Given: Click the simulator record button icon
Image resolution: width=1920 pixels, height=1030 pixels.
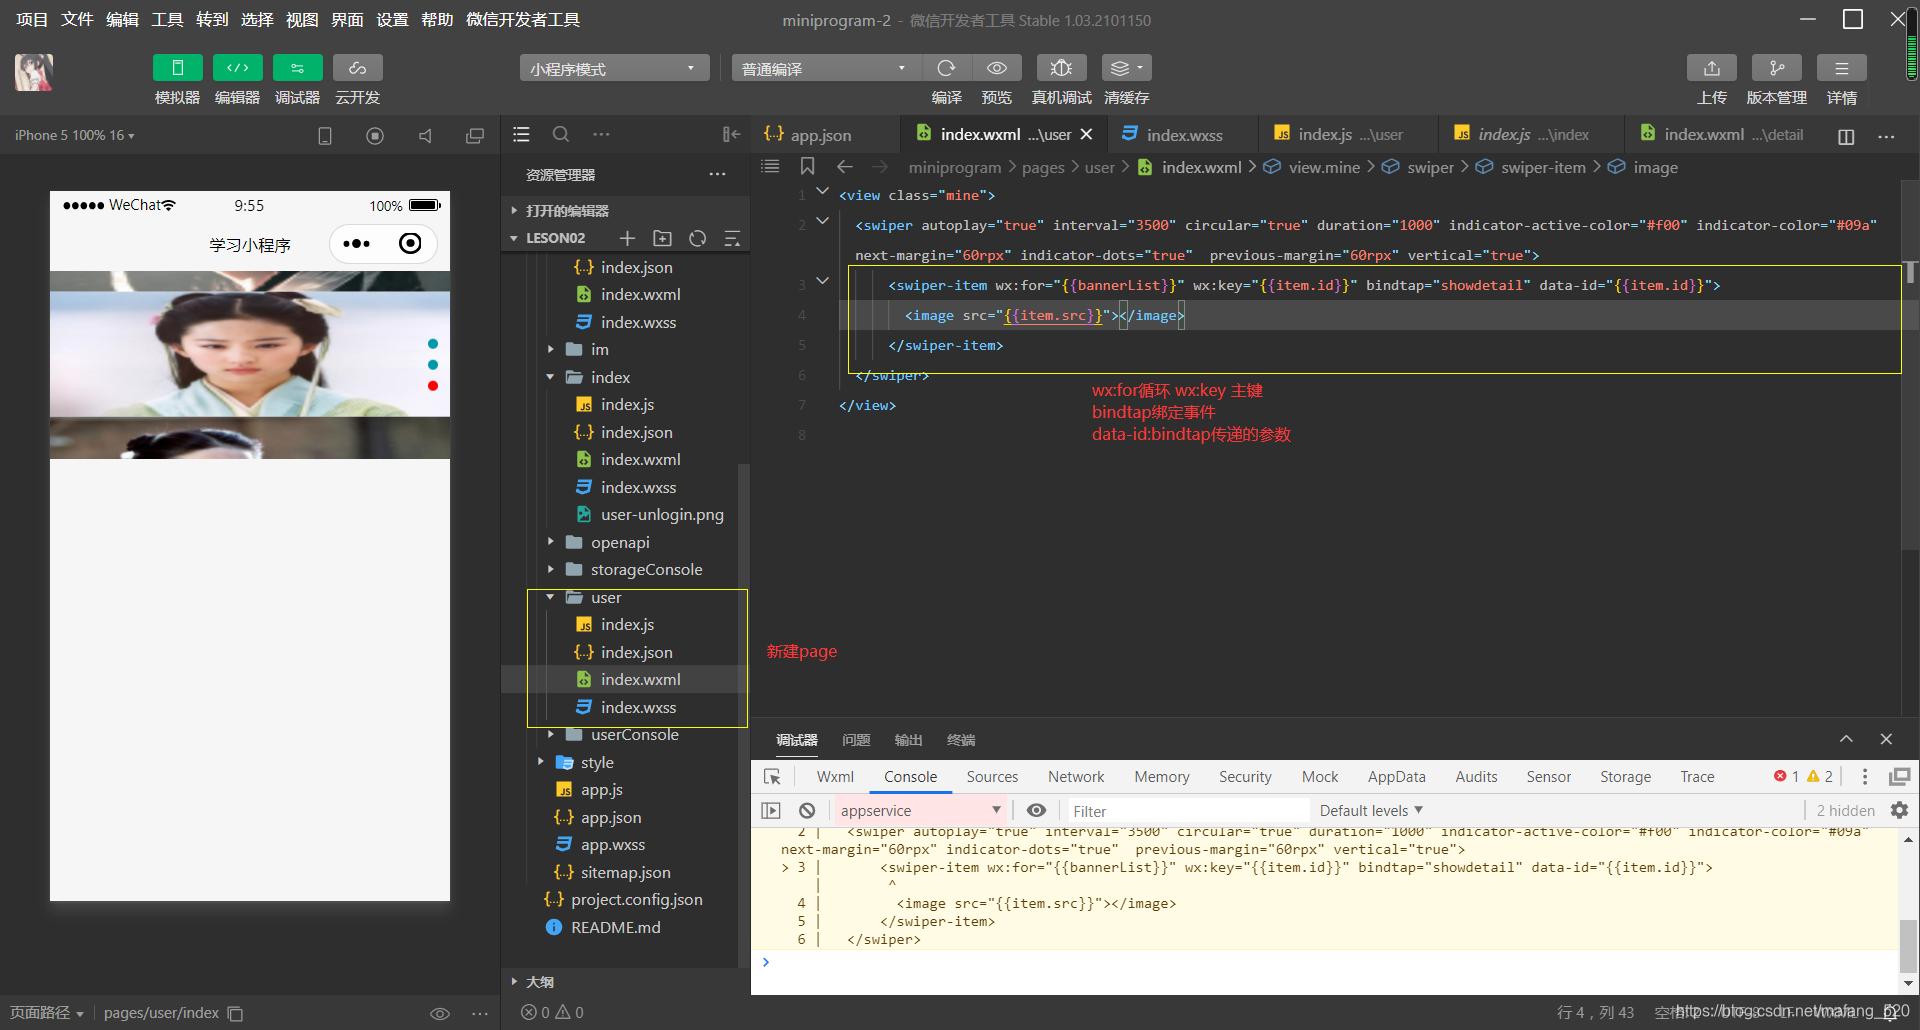Looking at the screenshot, I should coord(375,135).
